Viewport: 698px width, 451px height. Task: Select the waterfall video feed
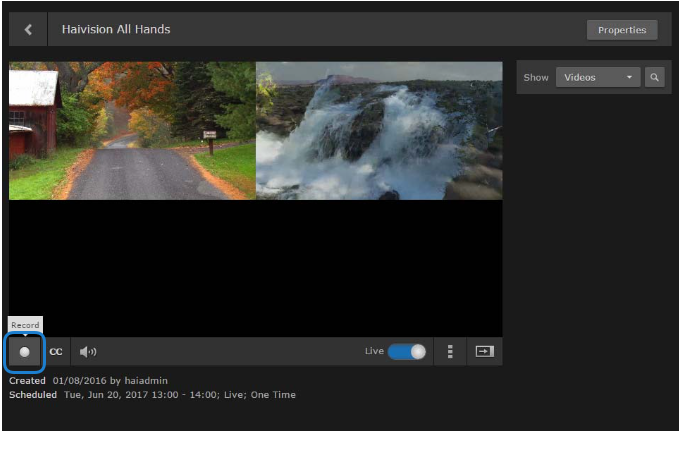[x=379, y=131]
